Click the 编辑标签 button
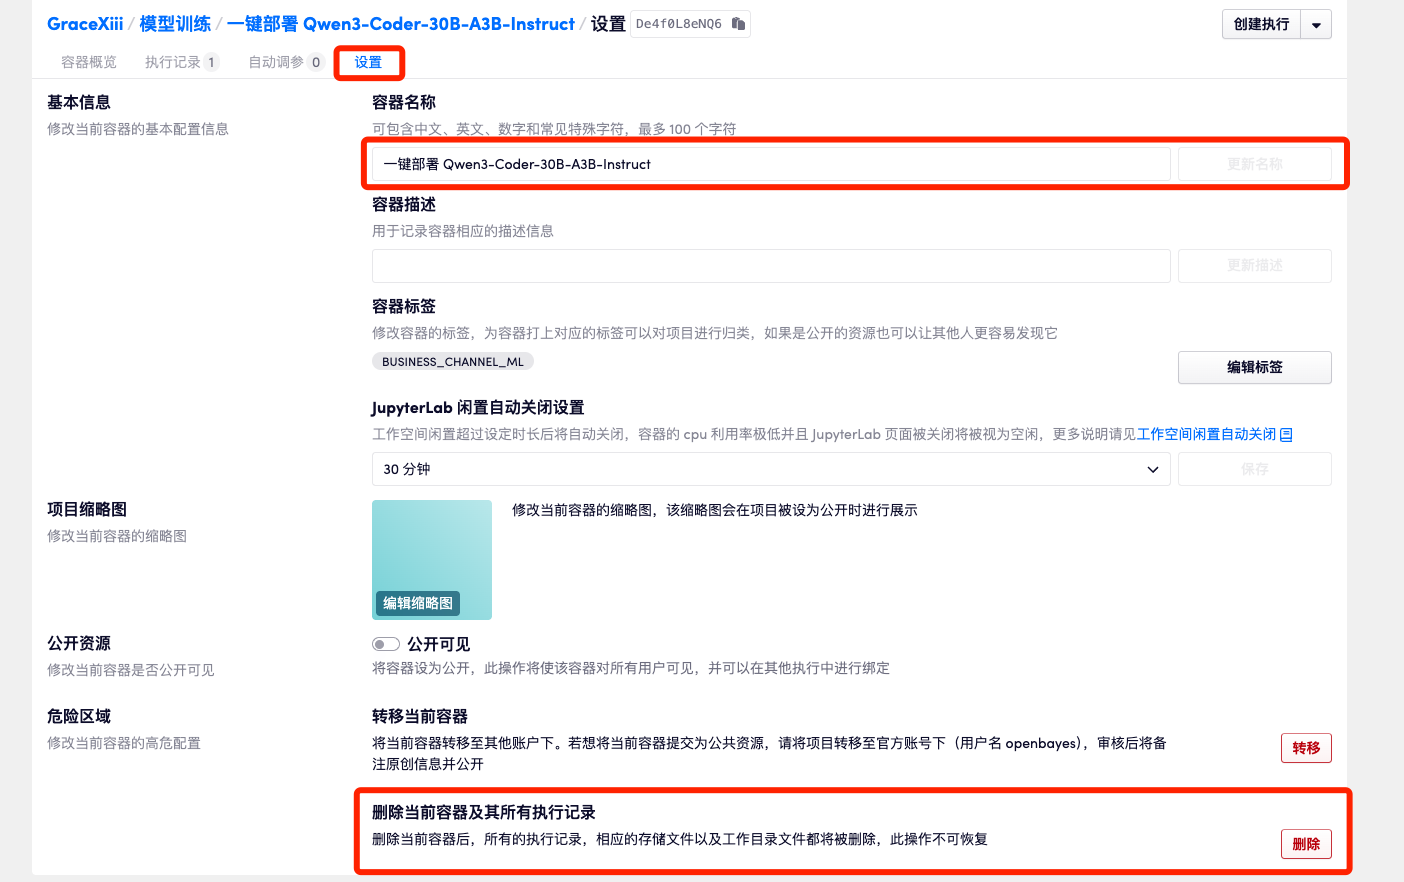1404x882 pixels. (1254, 367)
